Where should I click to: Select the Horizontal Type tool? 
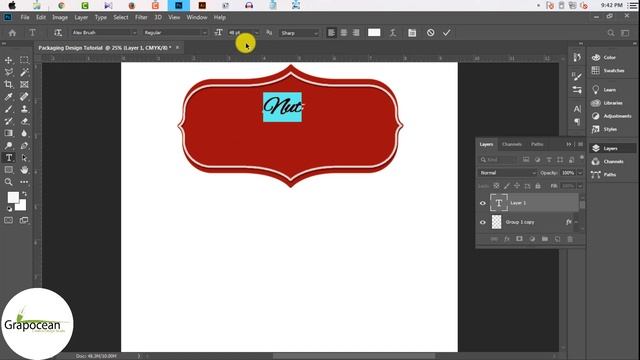pyautogui.click(x=9, y=158)
